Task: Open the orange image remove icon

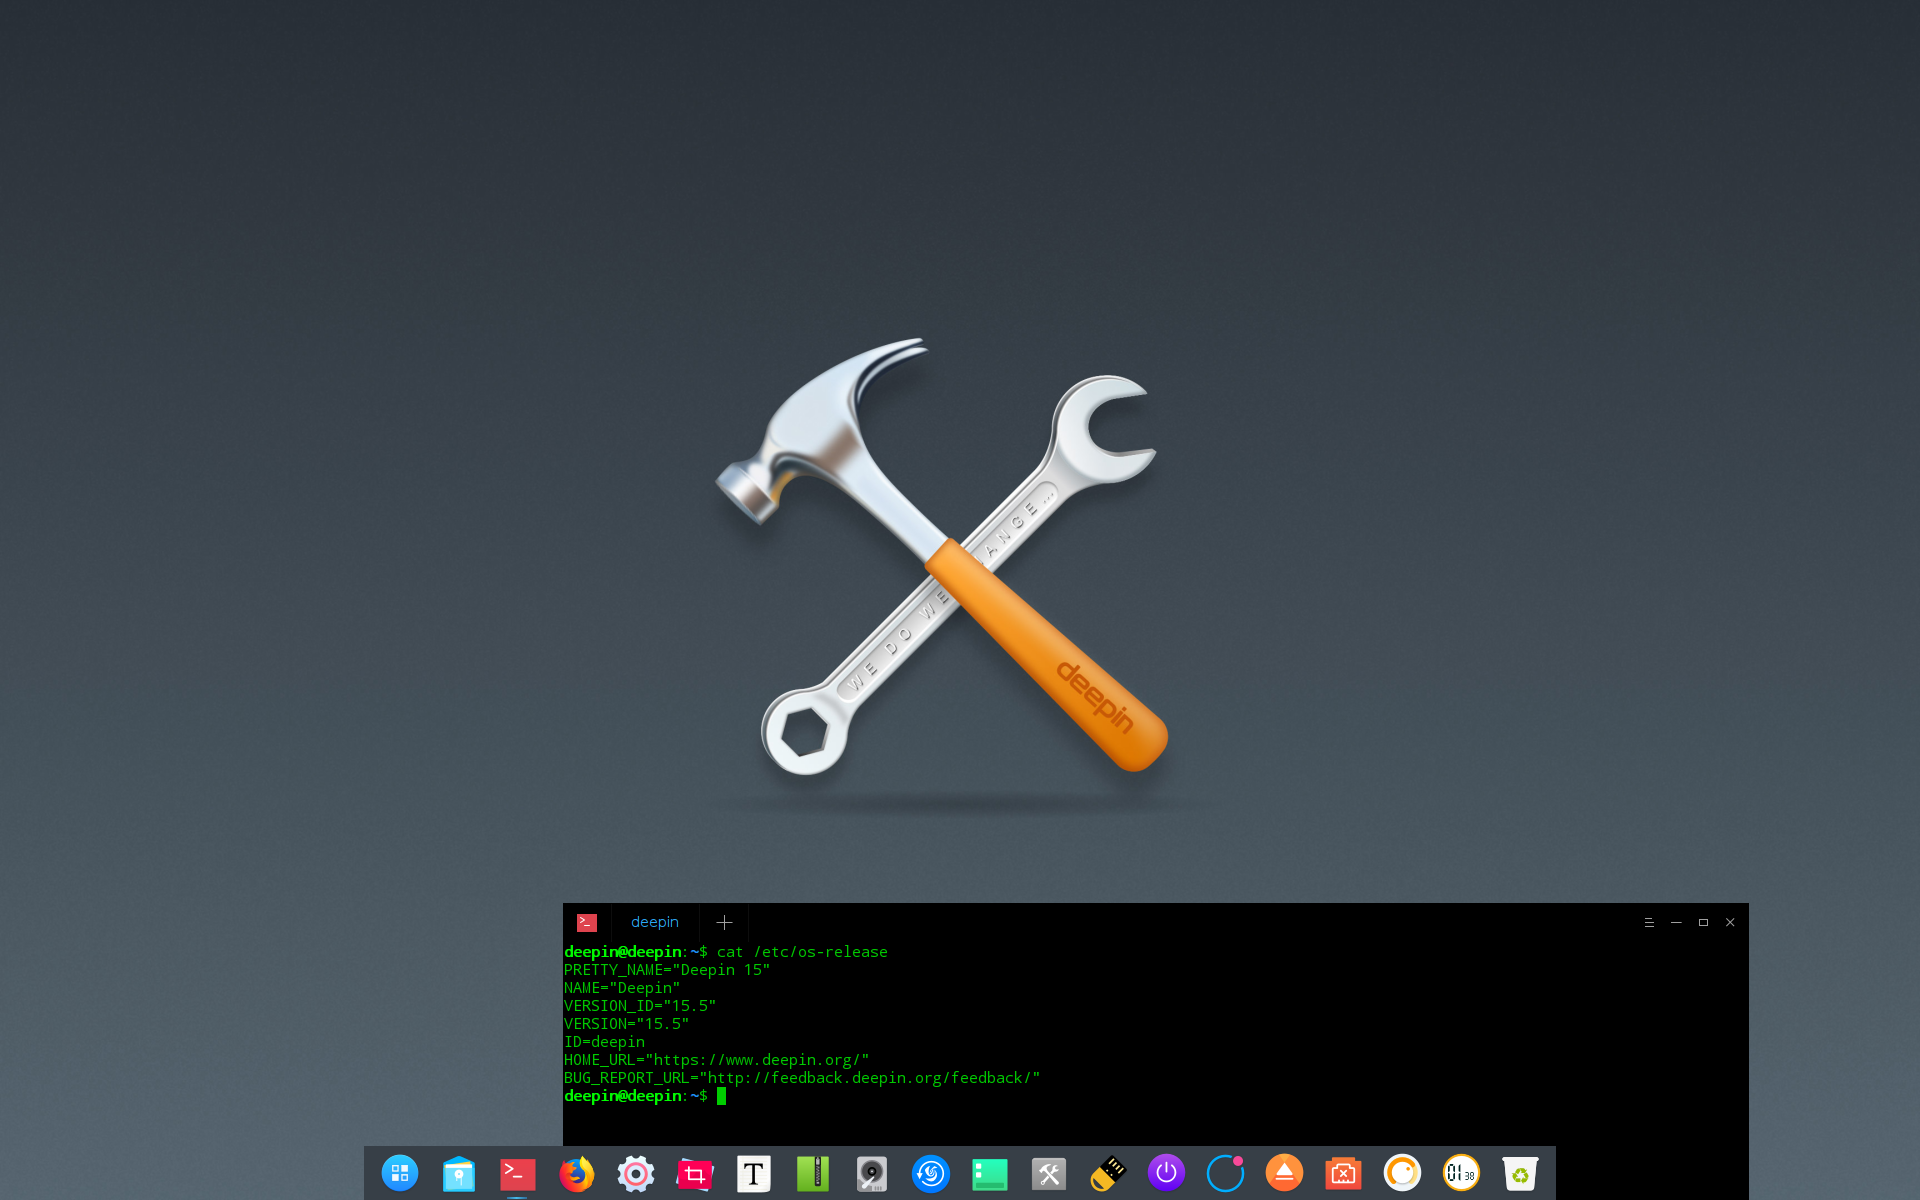Action: pos(1343,1173)
